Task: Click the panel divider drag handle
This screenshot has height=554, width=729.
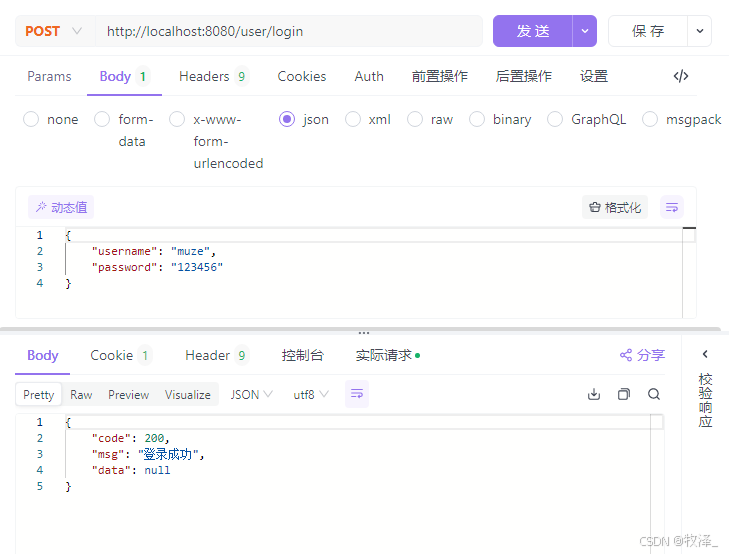Action: (364, 333)
